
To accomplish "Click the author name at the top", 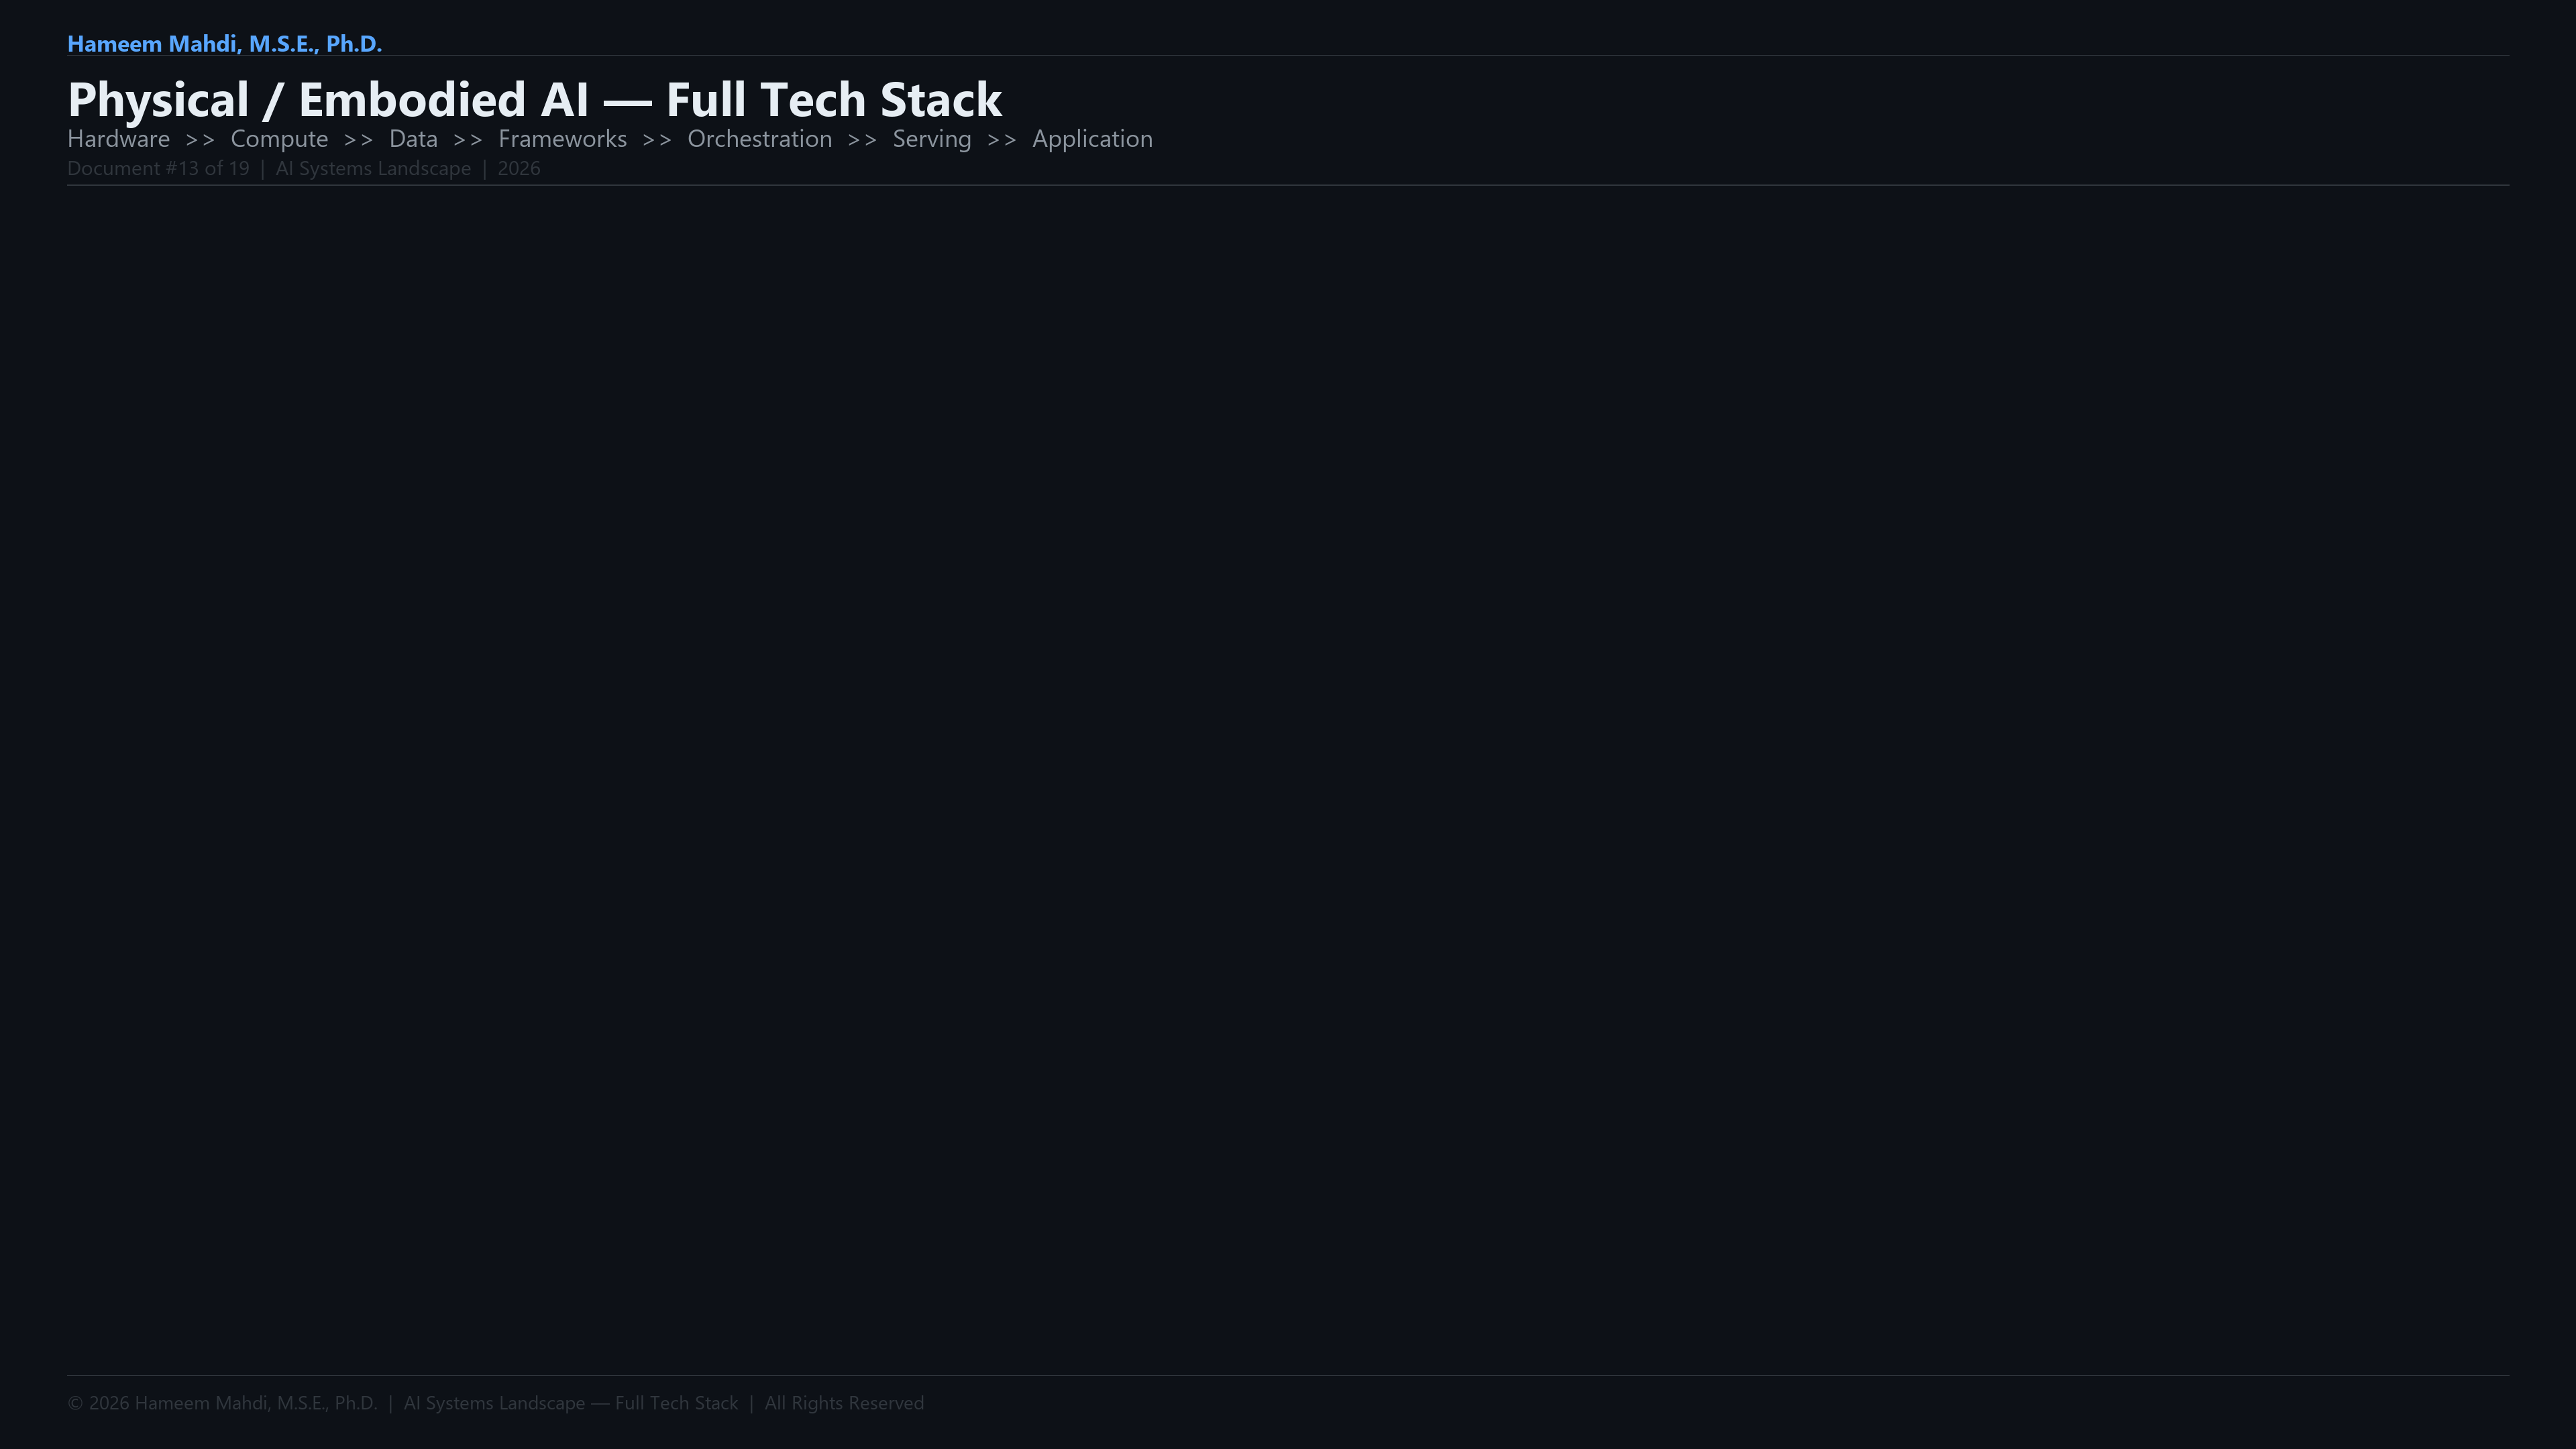I will point(224,44).
